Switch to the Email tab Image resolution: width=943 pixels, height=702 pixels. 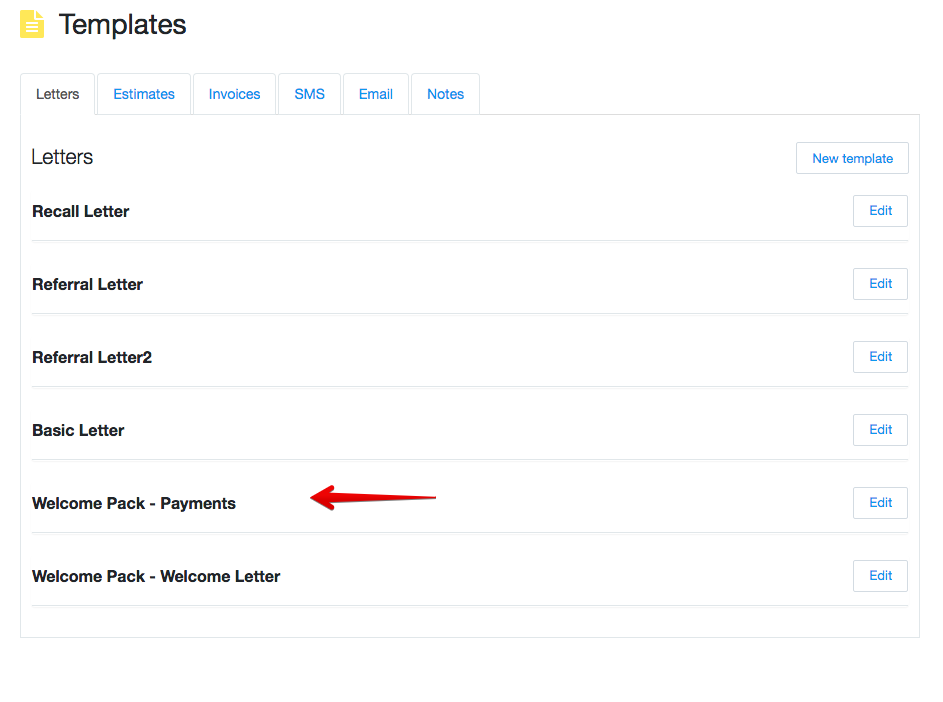point(376,94)
